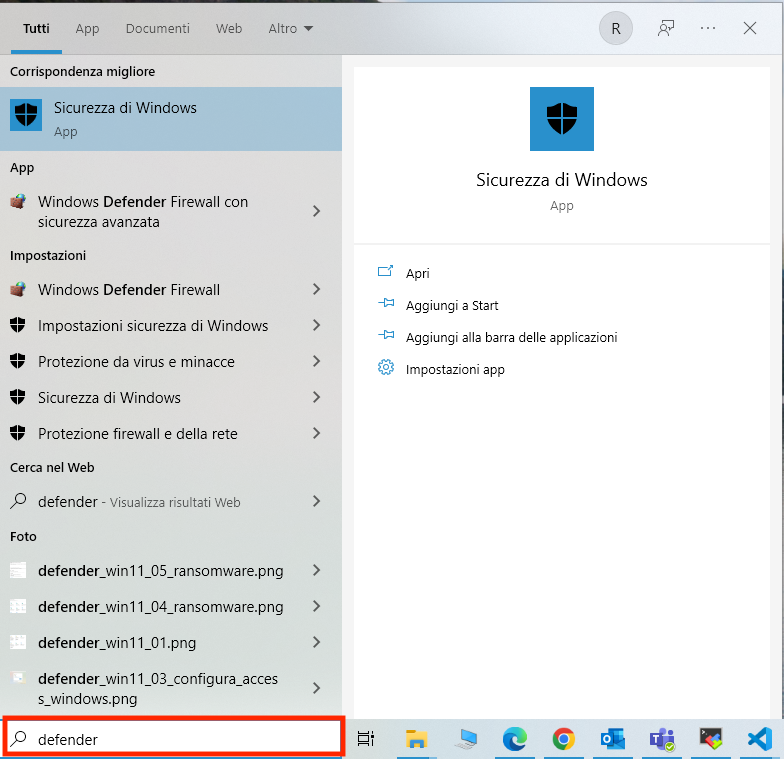Image resolution: width=784 pixels, height=759 pixels.
Task: Expand arrow for Firewall con sicurezza avanzata
Action: click(x=316, y=212)
